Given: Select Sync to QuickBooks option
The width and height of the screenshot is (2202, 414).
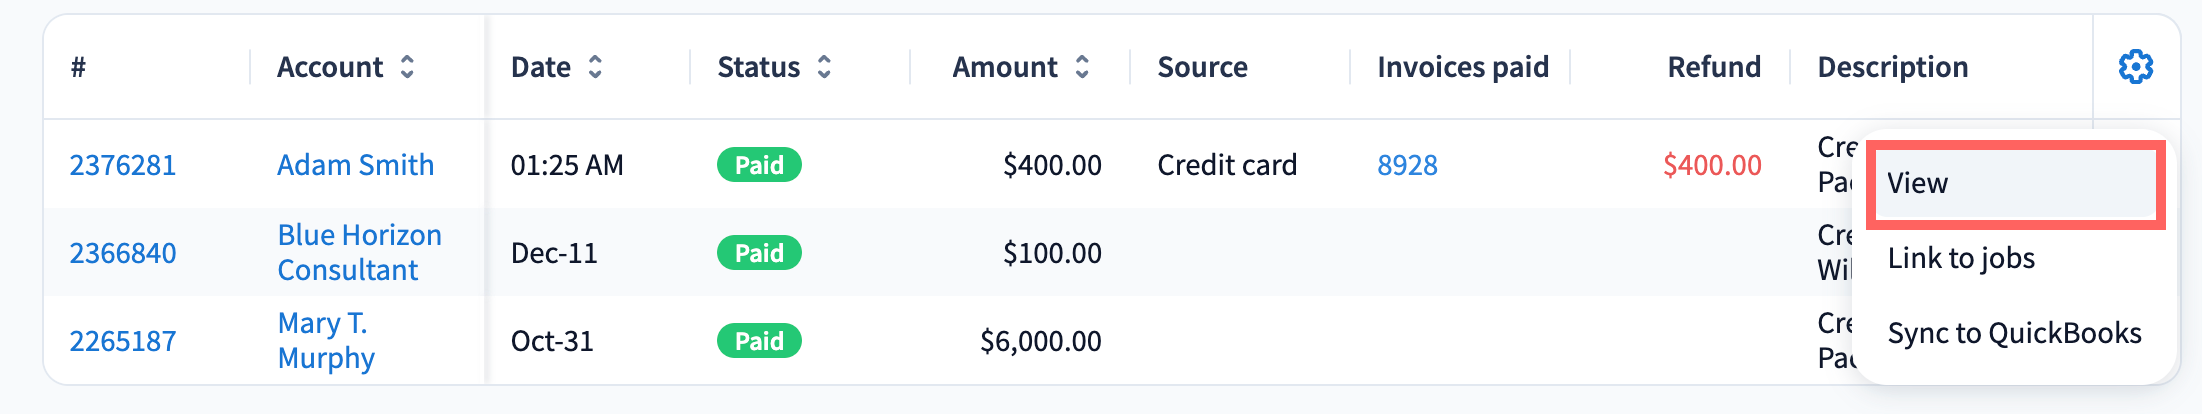Looking at the screenshot, I should pos(2014,333).
